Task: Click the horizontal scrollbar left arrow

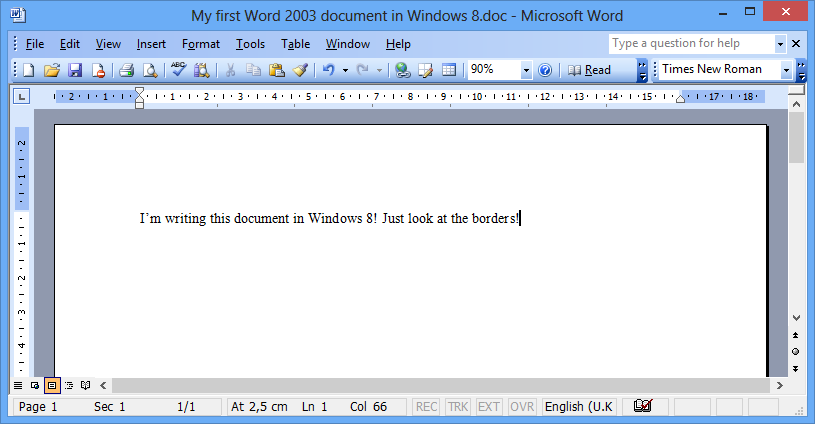Action: (103, 386)
